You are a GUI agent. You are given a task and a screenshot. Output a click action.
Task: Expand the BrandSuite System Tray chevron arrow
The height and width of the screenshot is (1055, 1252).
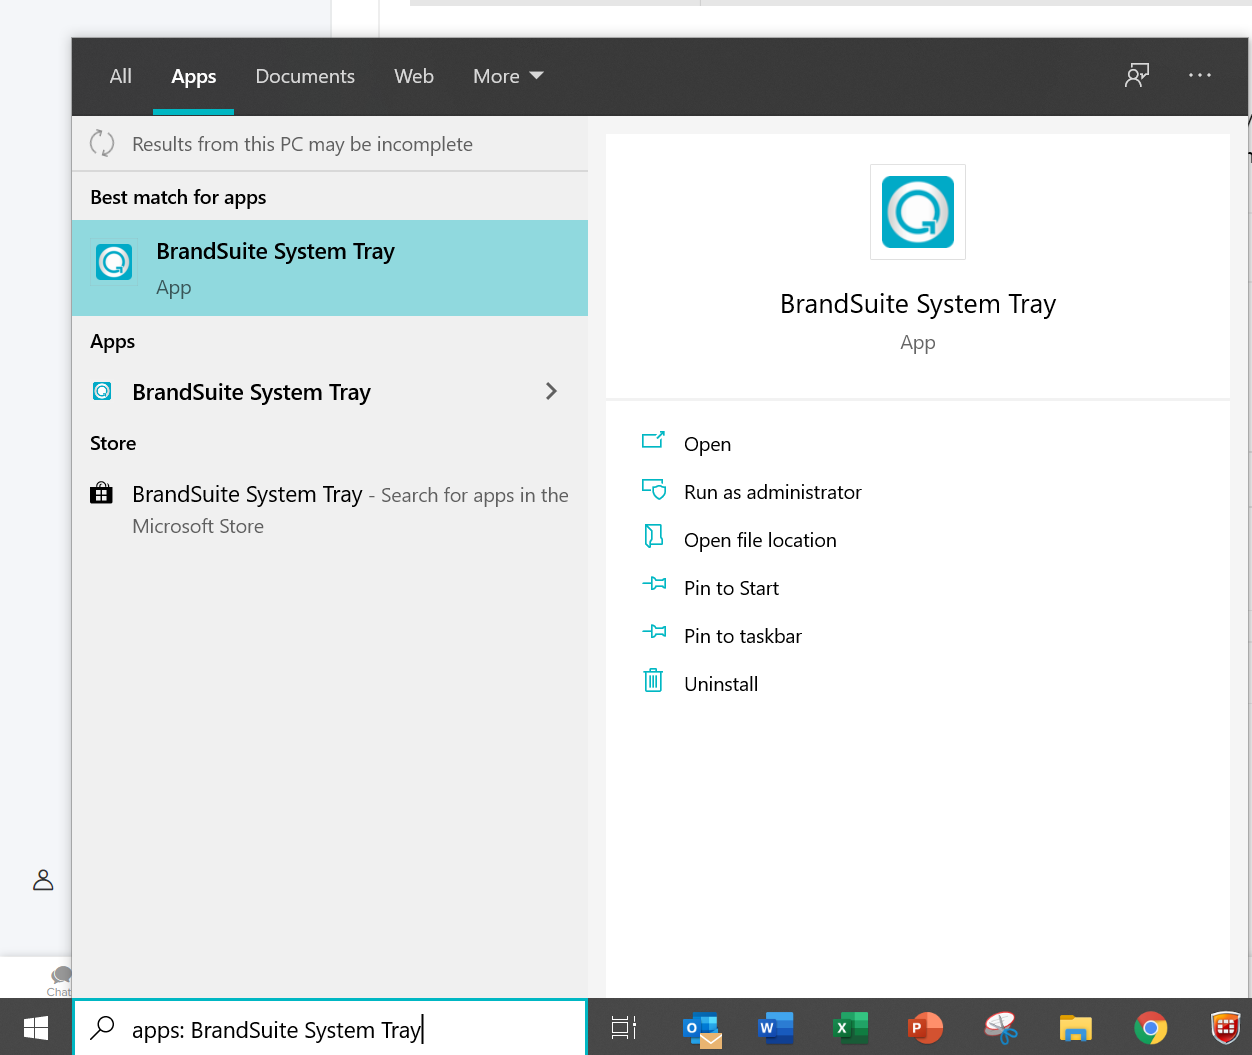[x=551, y=391]
